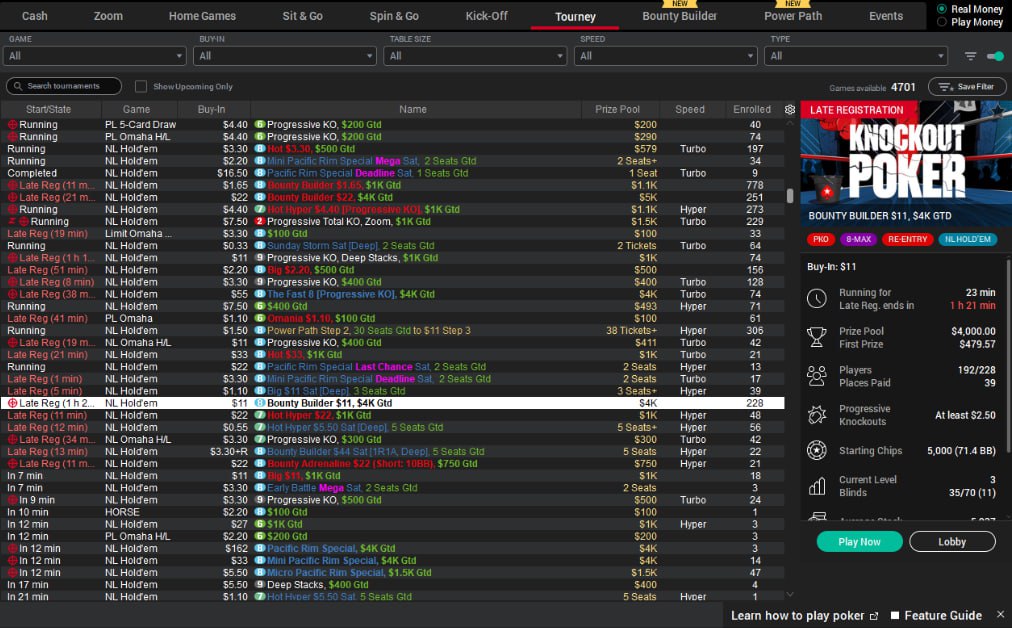Click the tournament details panel scrollbar

pos(1007,355)
